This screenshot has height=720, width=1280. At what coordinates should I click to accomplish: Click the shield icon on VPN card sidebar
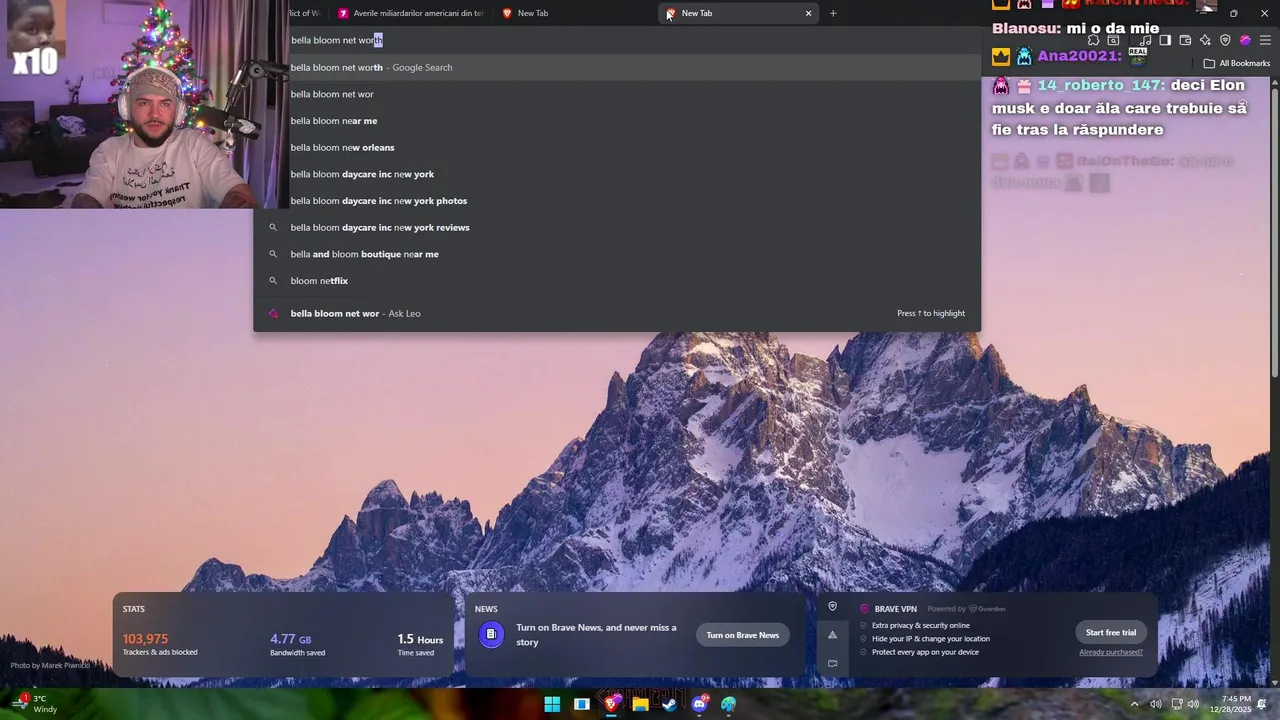coord(832,606)
